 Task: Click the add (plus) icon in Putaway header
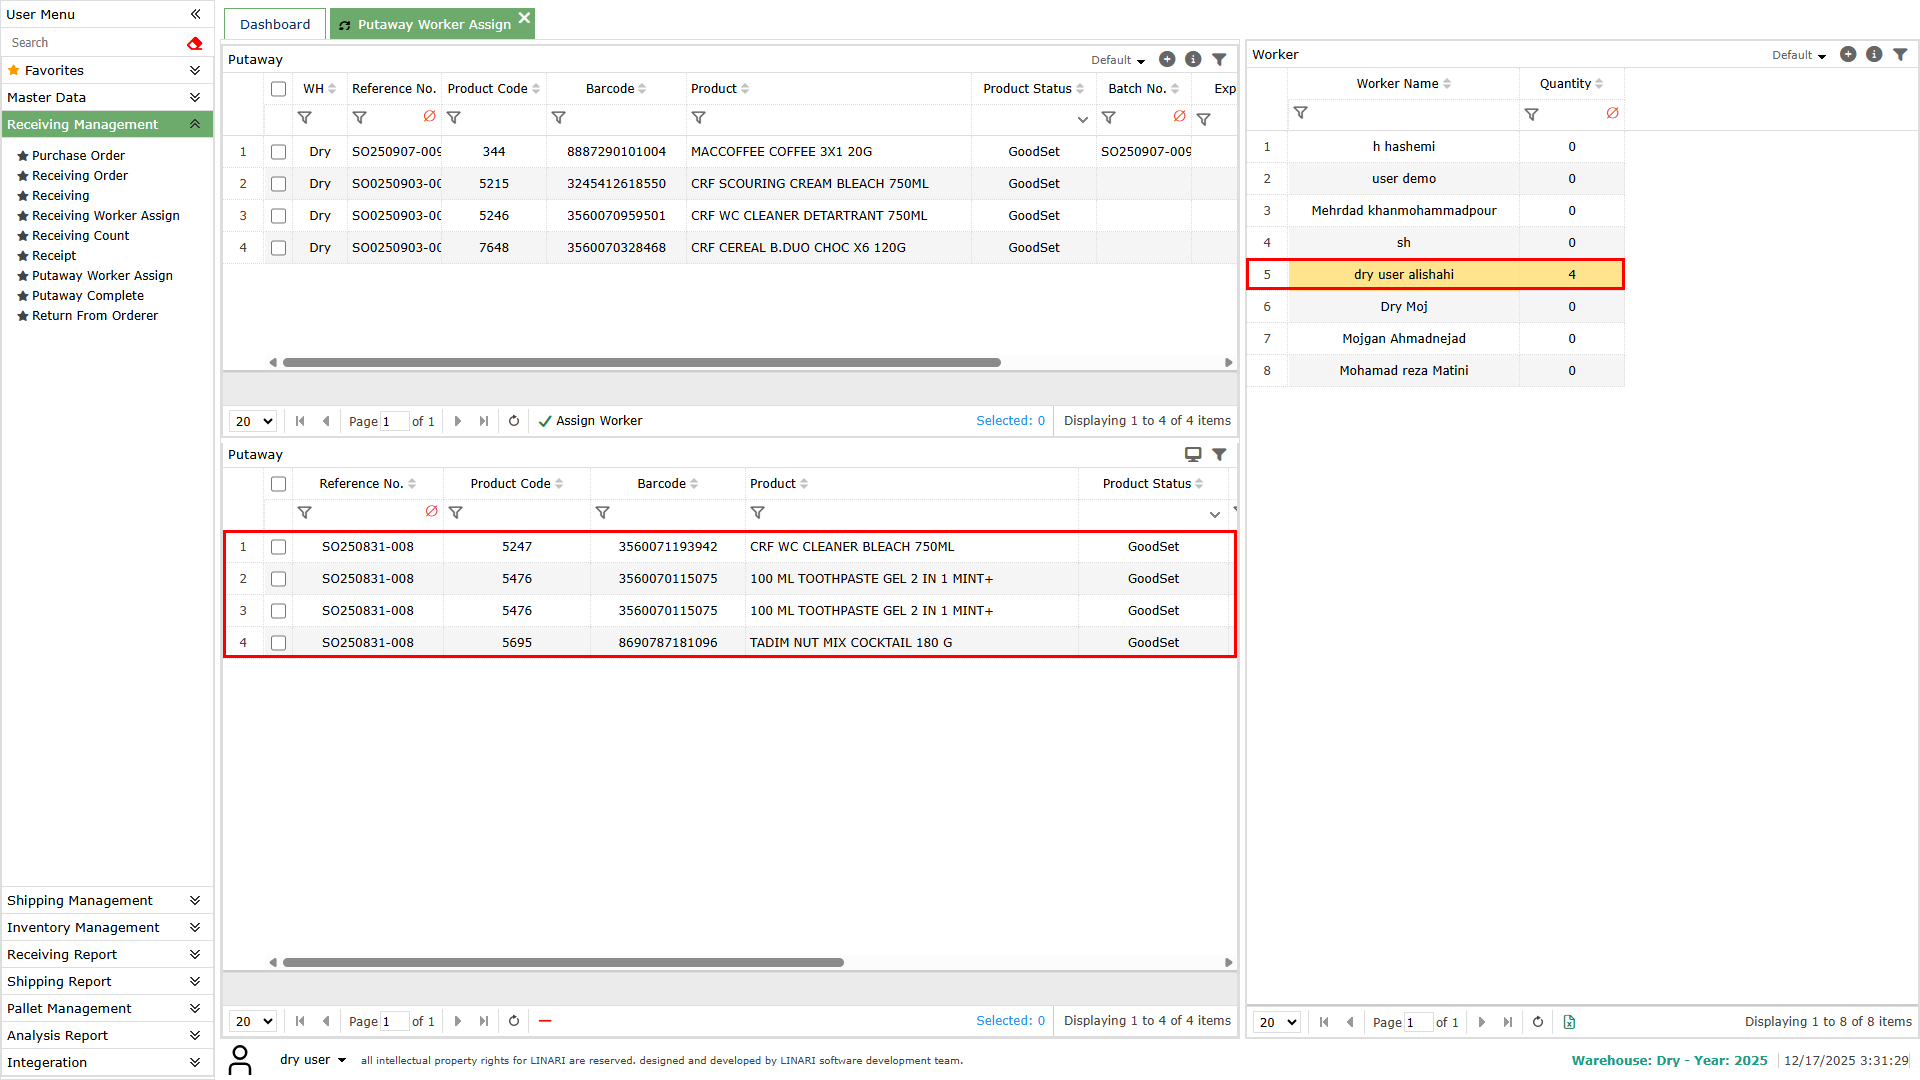coord(1166,60)
